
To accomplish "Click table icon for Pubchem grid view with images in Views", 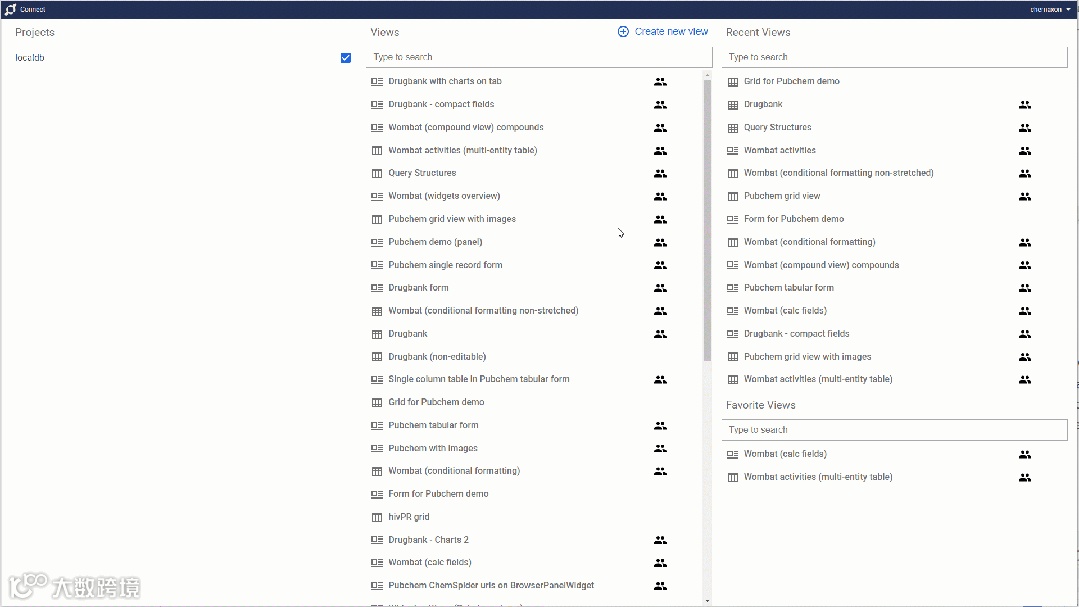I will tap(376, 219).
